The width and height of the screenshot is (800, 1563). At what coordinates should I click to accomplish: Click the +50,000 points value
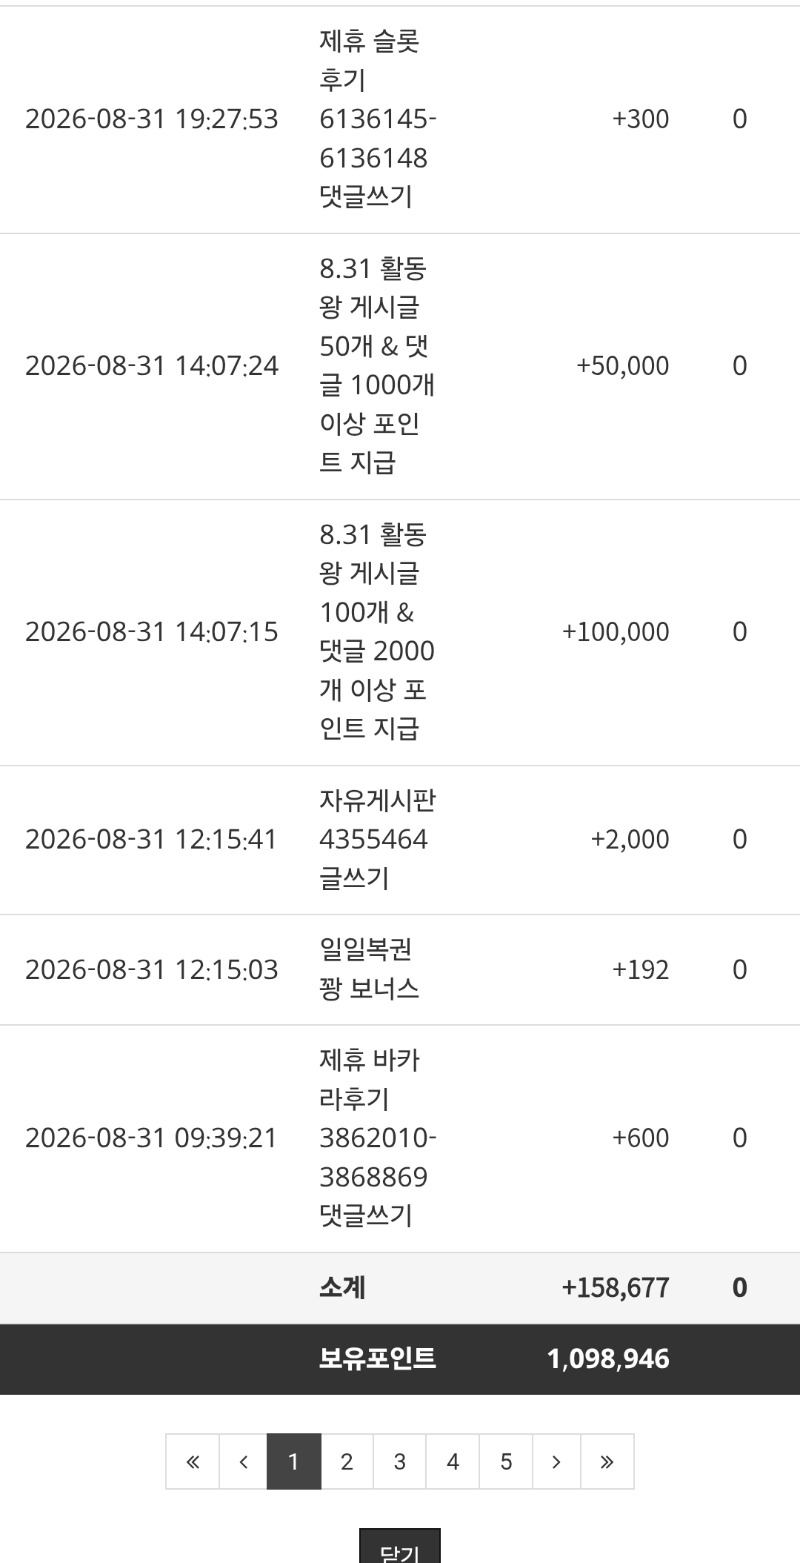[x=622, y=366]
